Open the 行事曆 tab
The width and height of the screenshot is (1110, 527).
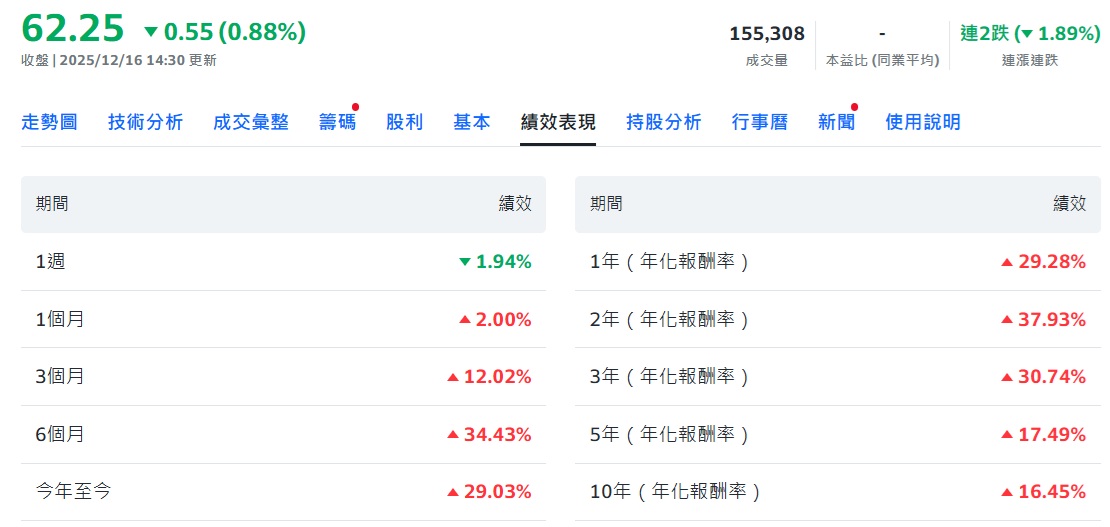coord(760,122)
